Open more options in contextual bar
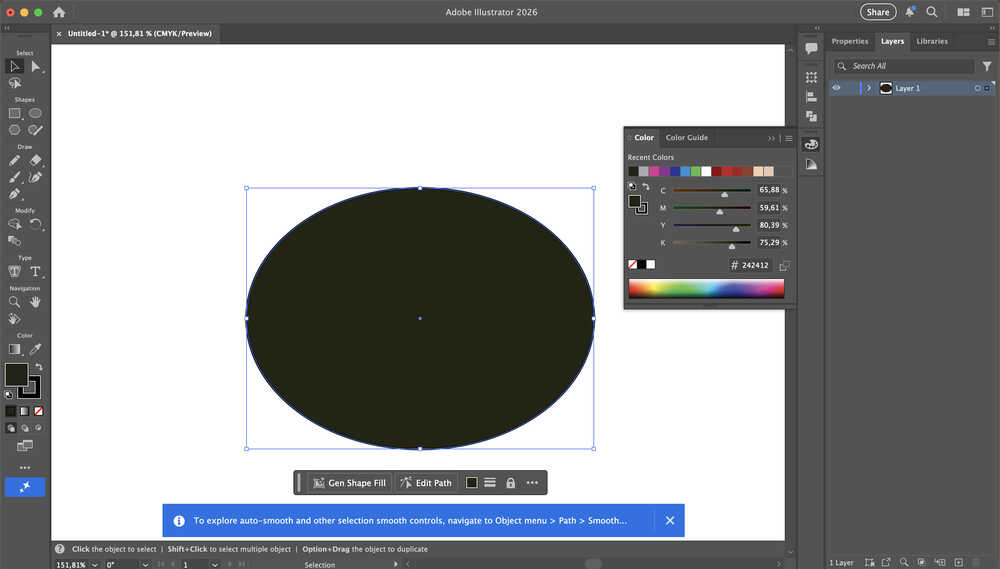1000x569 pixels. pyautogui.click(x=532, y=483)
